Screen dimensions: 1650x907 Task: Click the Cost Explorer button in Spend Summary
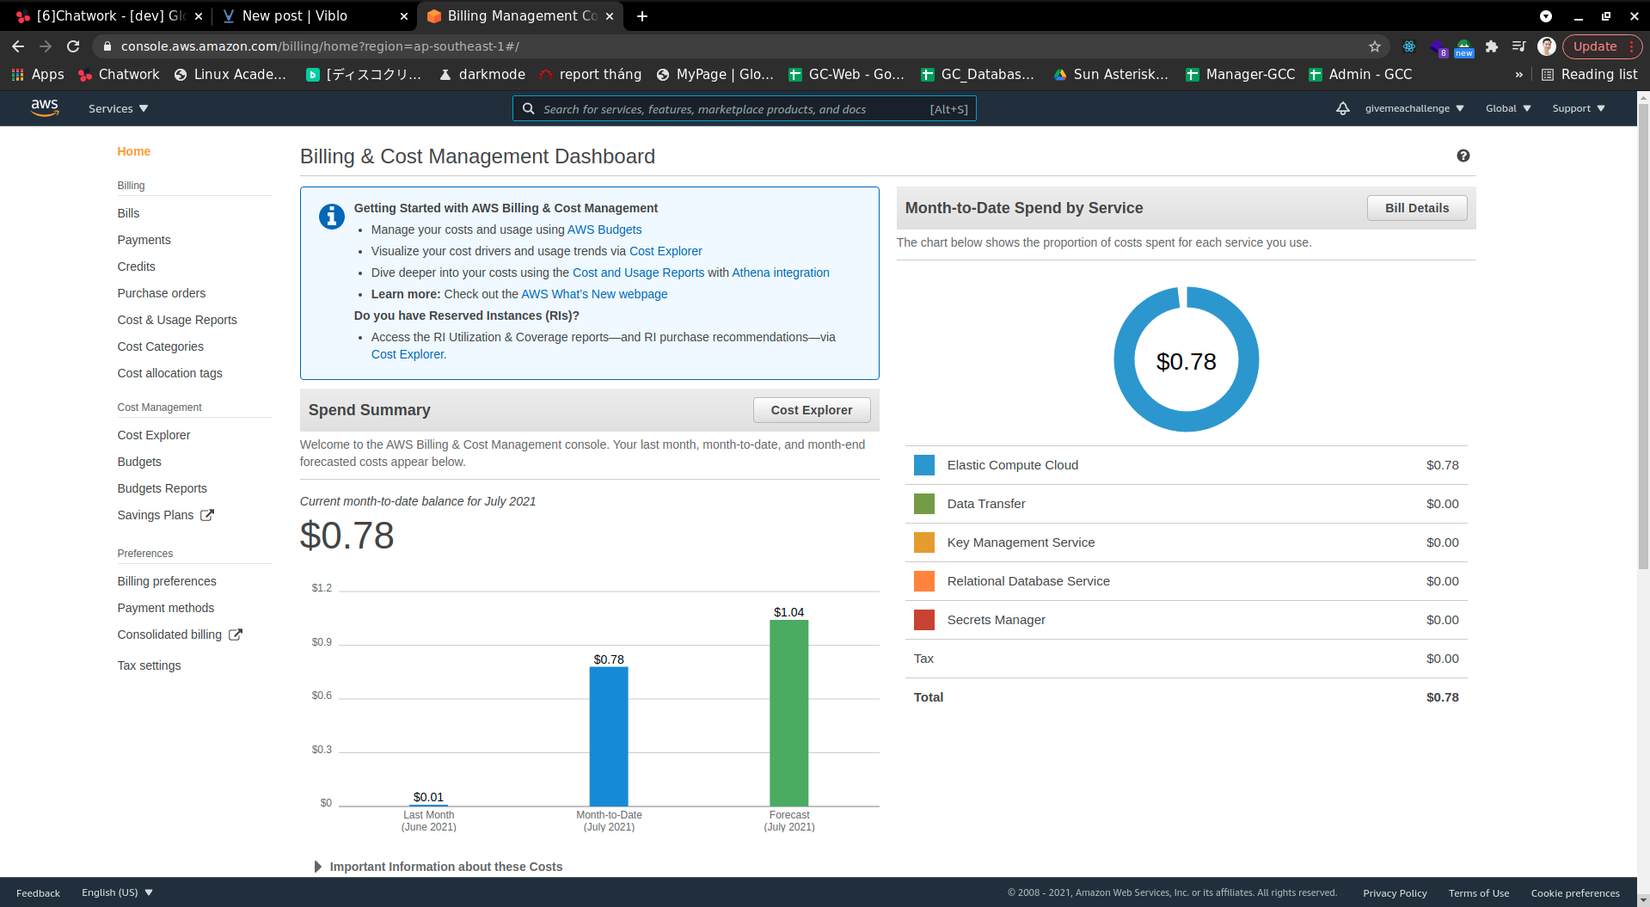pyautogui.click(x=811, y=410)
